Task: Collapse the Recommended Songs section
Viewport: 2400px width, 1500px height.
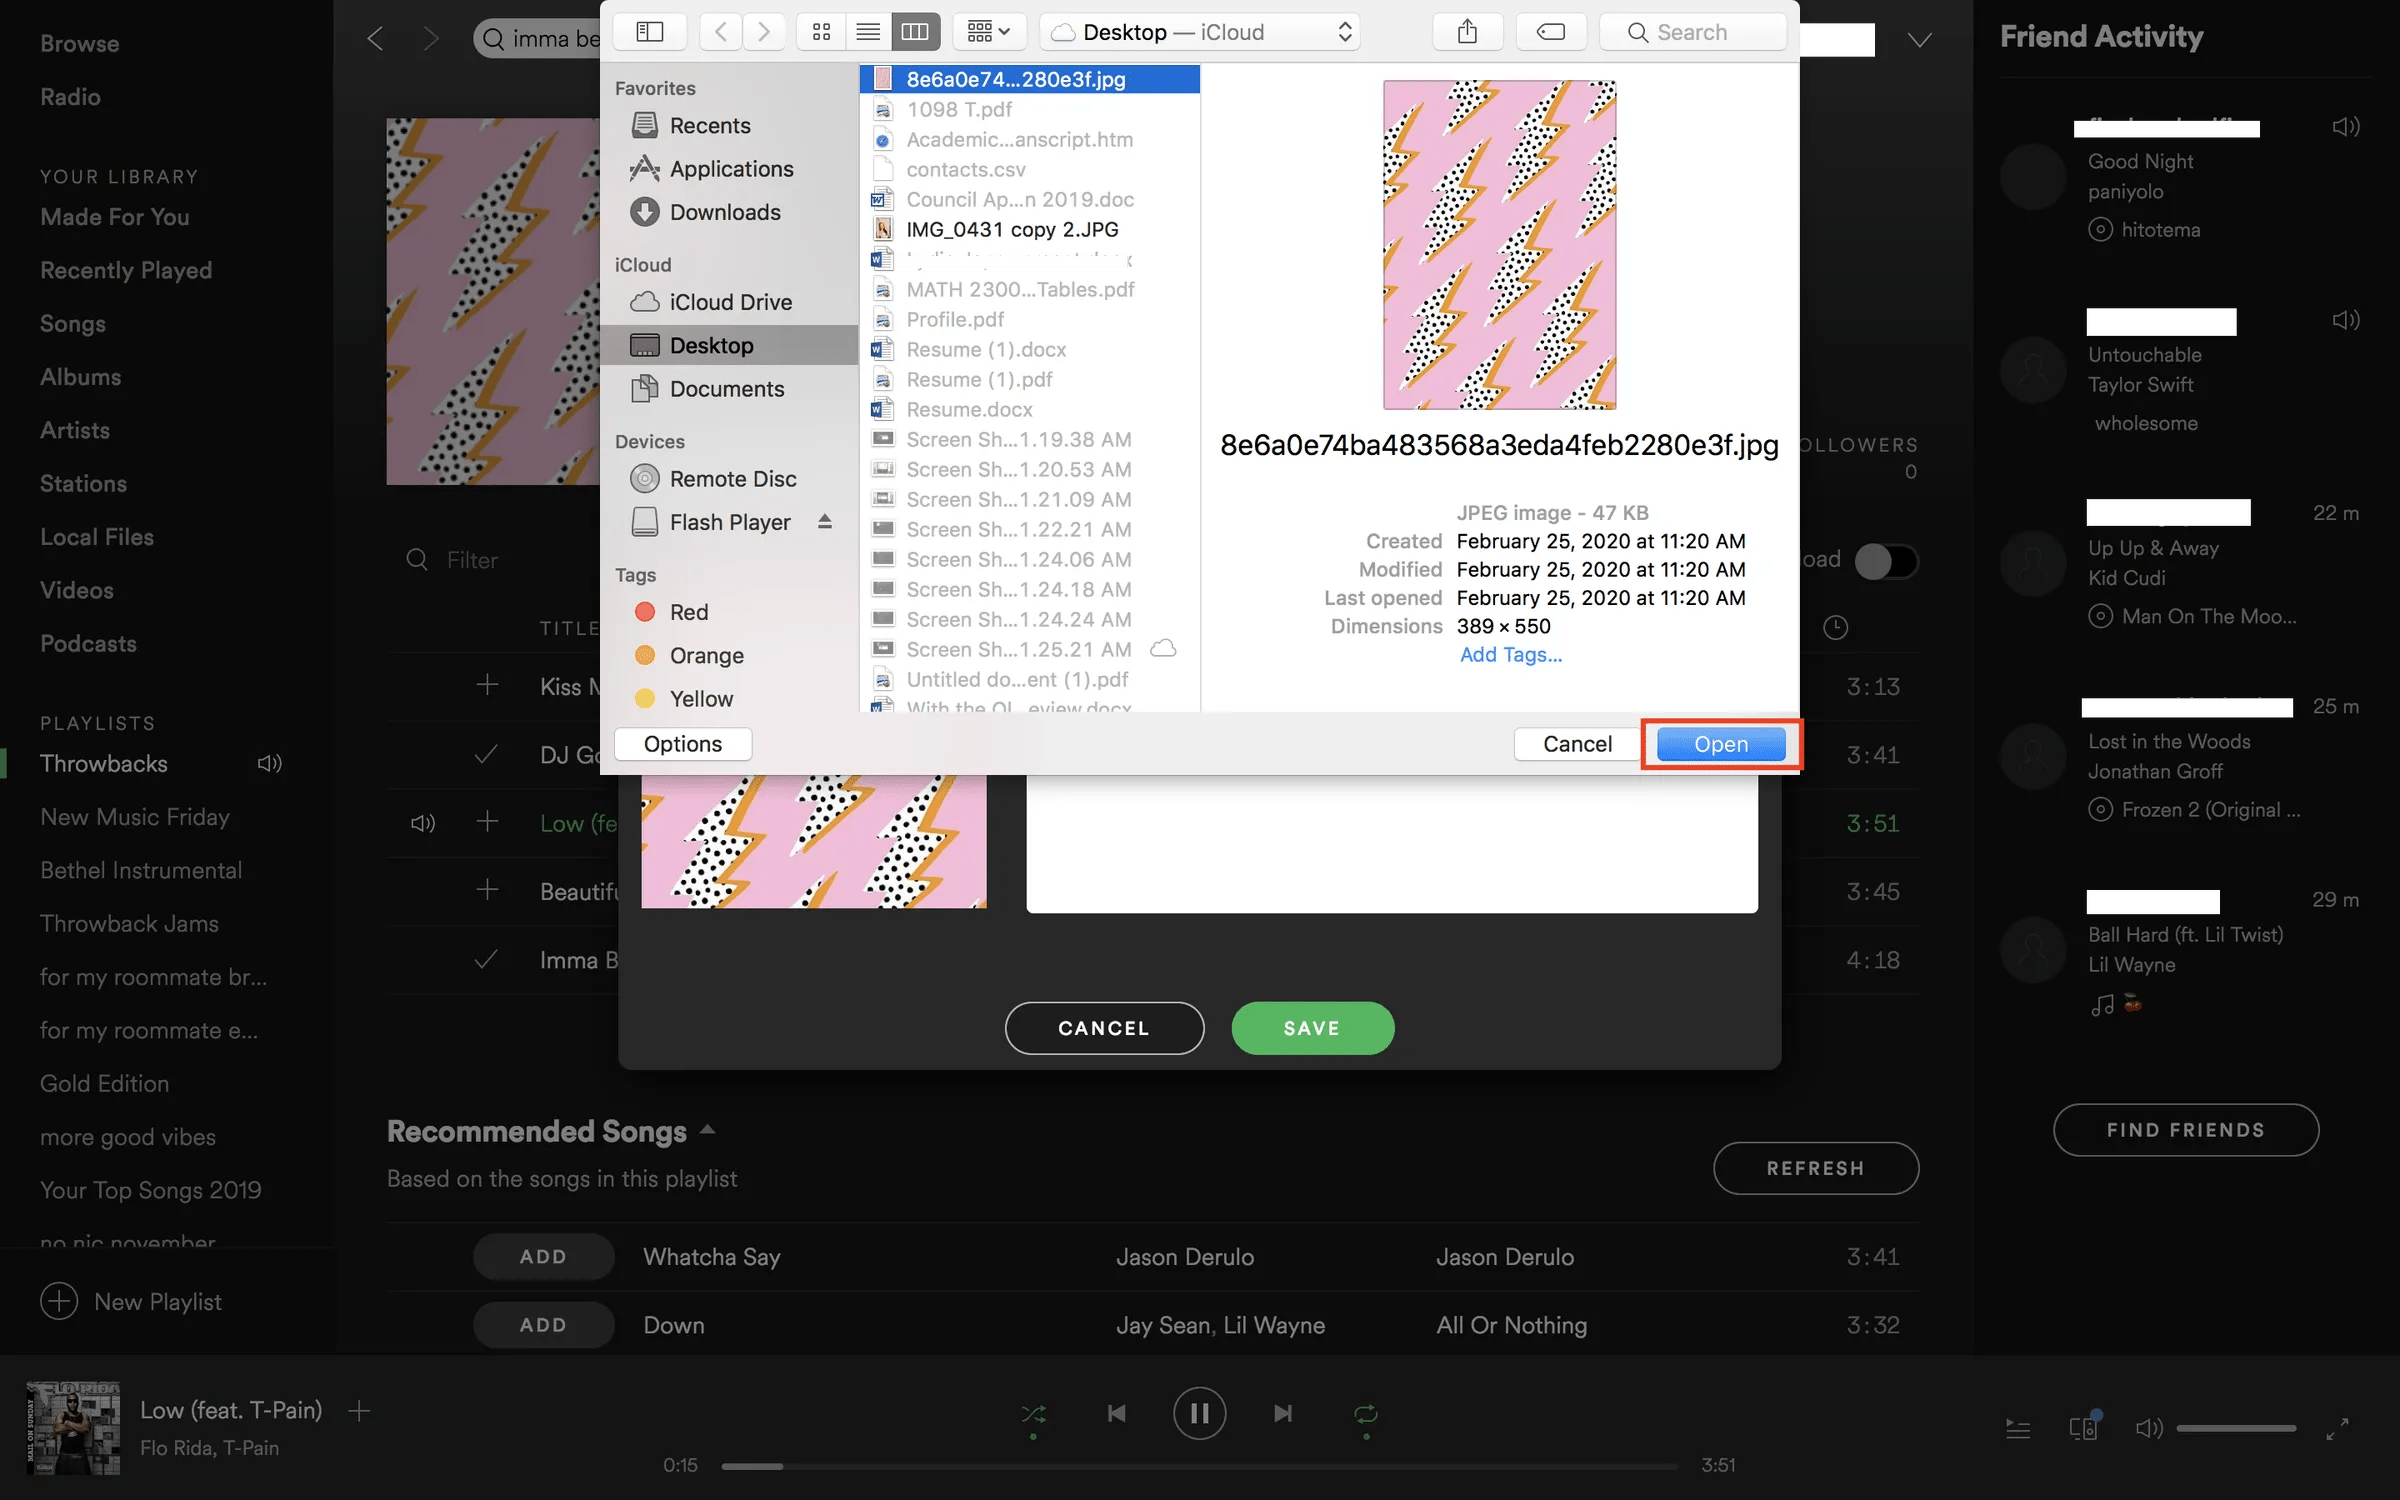Action: click(x=708, y=1129)
